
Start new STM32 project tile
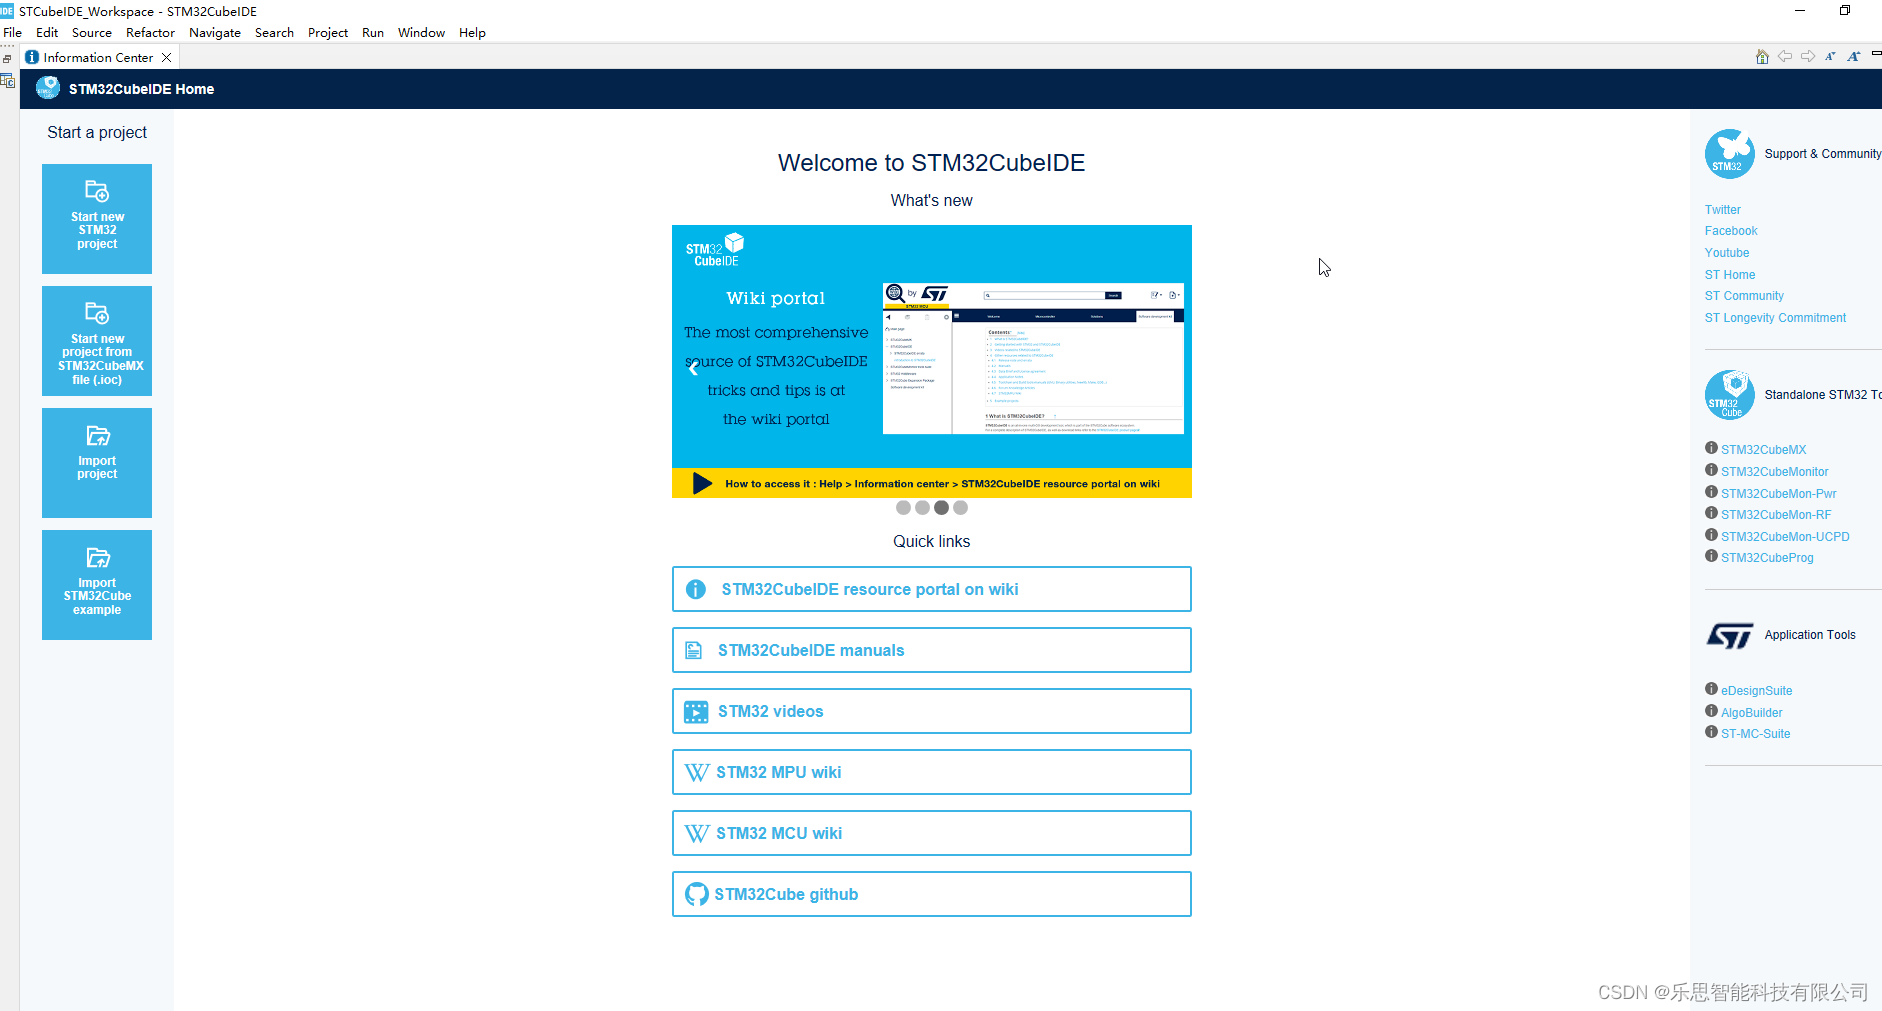(x=97, y=219)
